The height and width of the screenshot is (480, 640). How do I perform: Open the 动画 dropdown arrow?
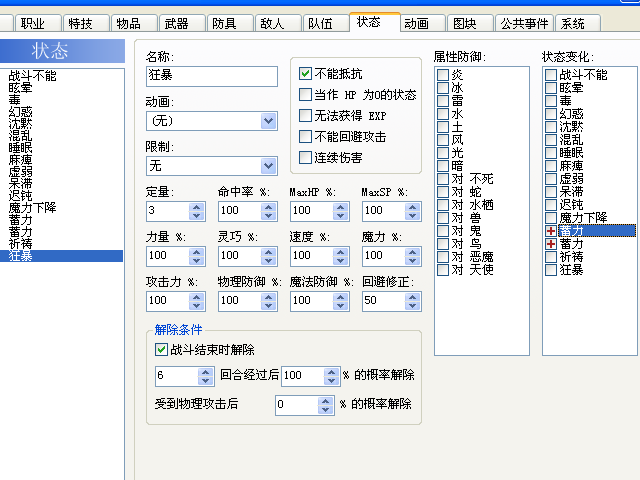coord(269,121)
